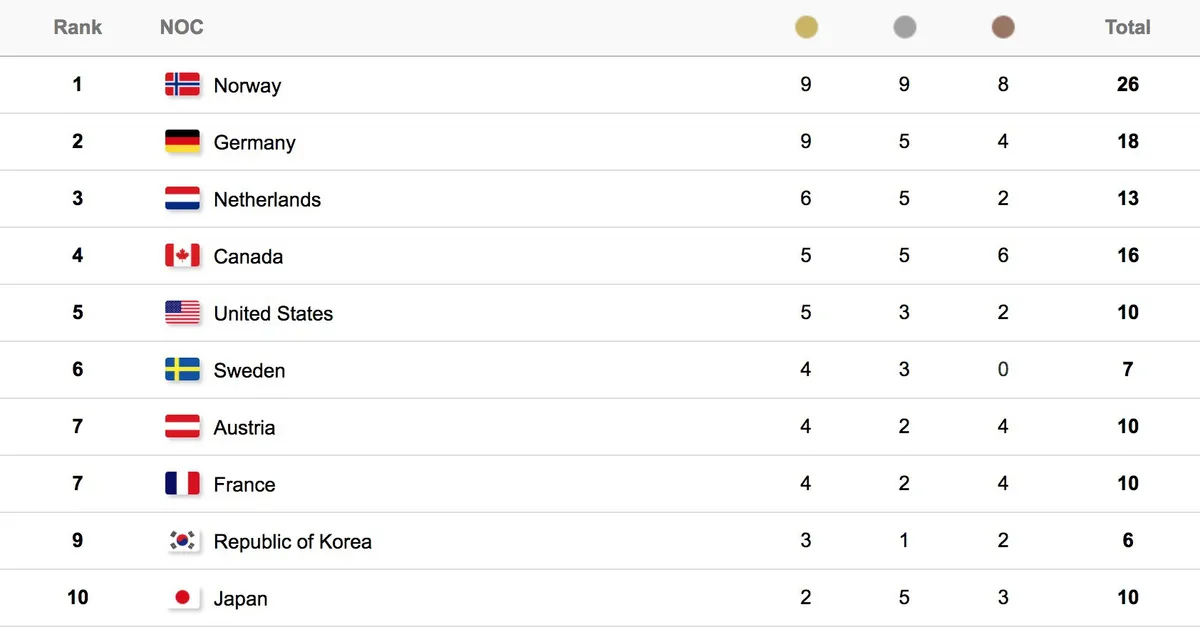1200x634 pixels.
Task: Open the Austria country link
Action: click(x=244, y=427)
